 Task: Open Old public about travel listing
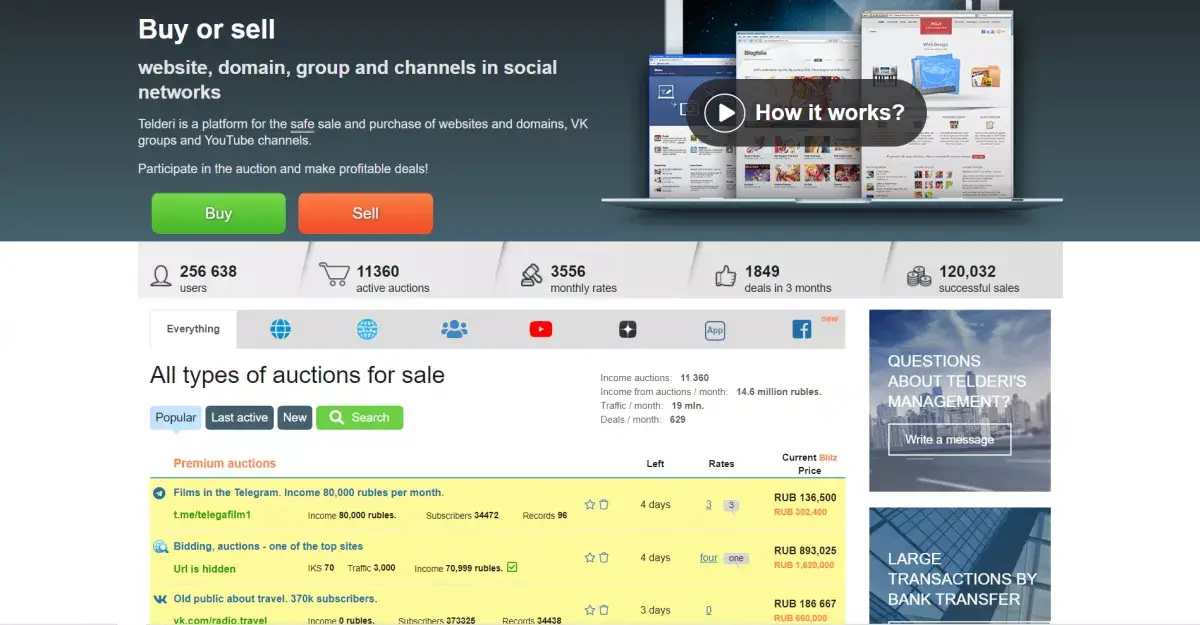click(x=275, y=599)
